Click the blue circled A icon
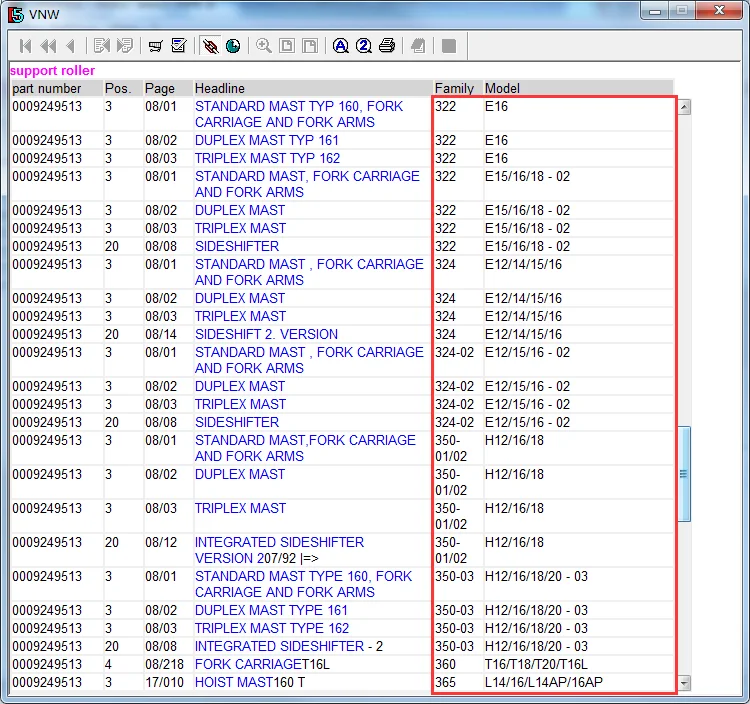750x704 pixels. click(341, 46)
